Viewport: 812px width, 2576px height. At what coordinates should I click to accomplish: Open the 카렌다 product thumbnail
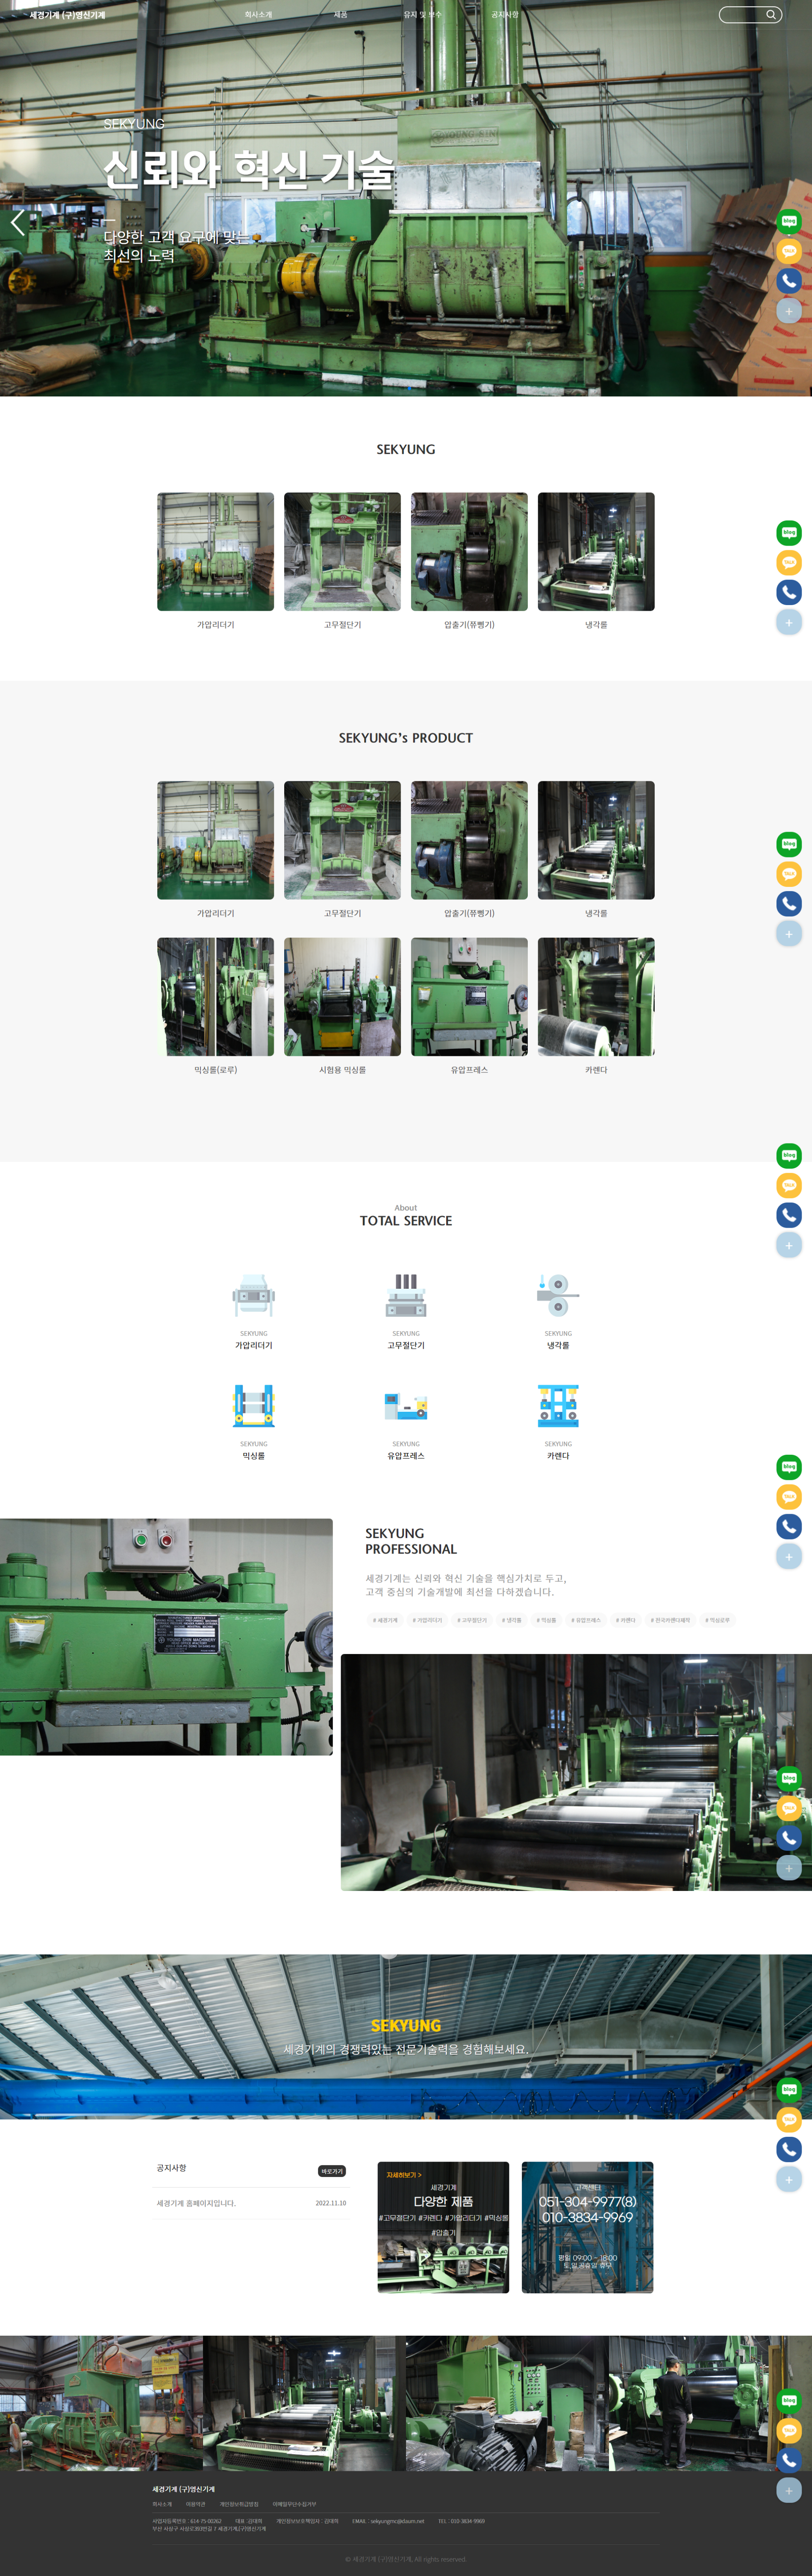tap(596, 996)
